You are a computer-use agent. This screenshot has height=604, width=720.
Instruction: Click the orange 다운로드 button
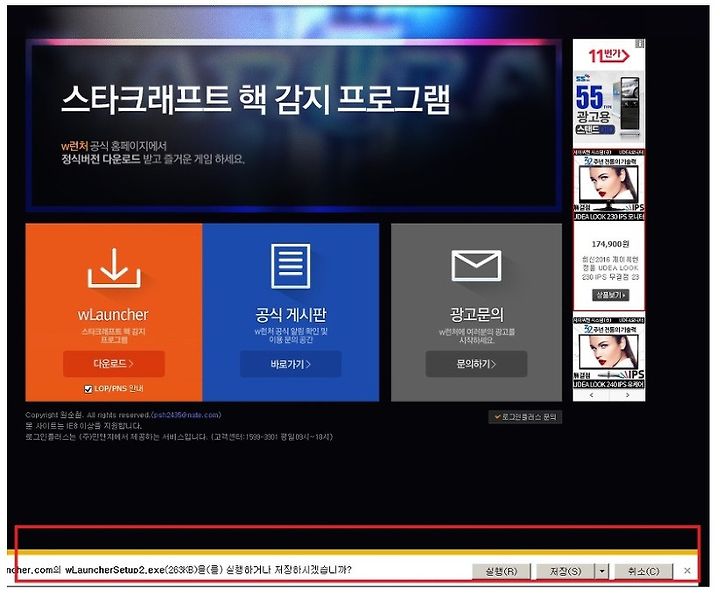click(114, 364)
